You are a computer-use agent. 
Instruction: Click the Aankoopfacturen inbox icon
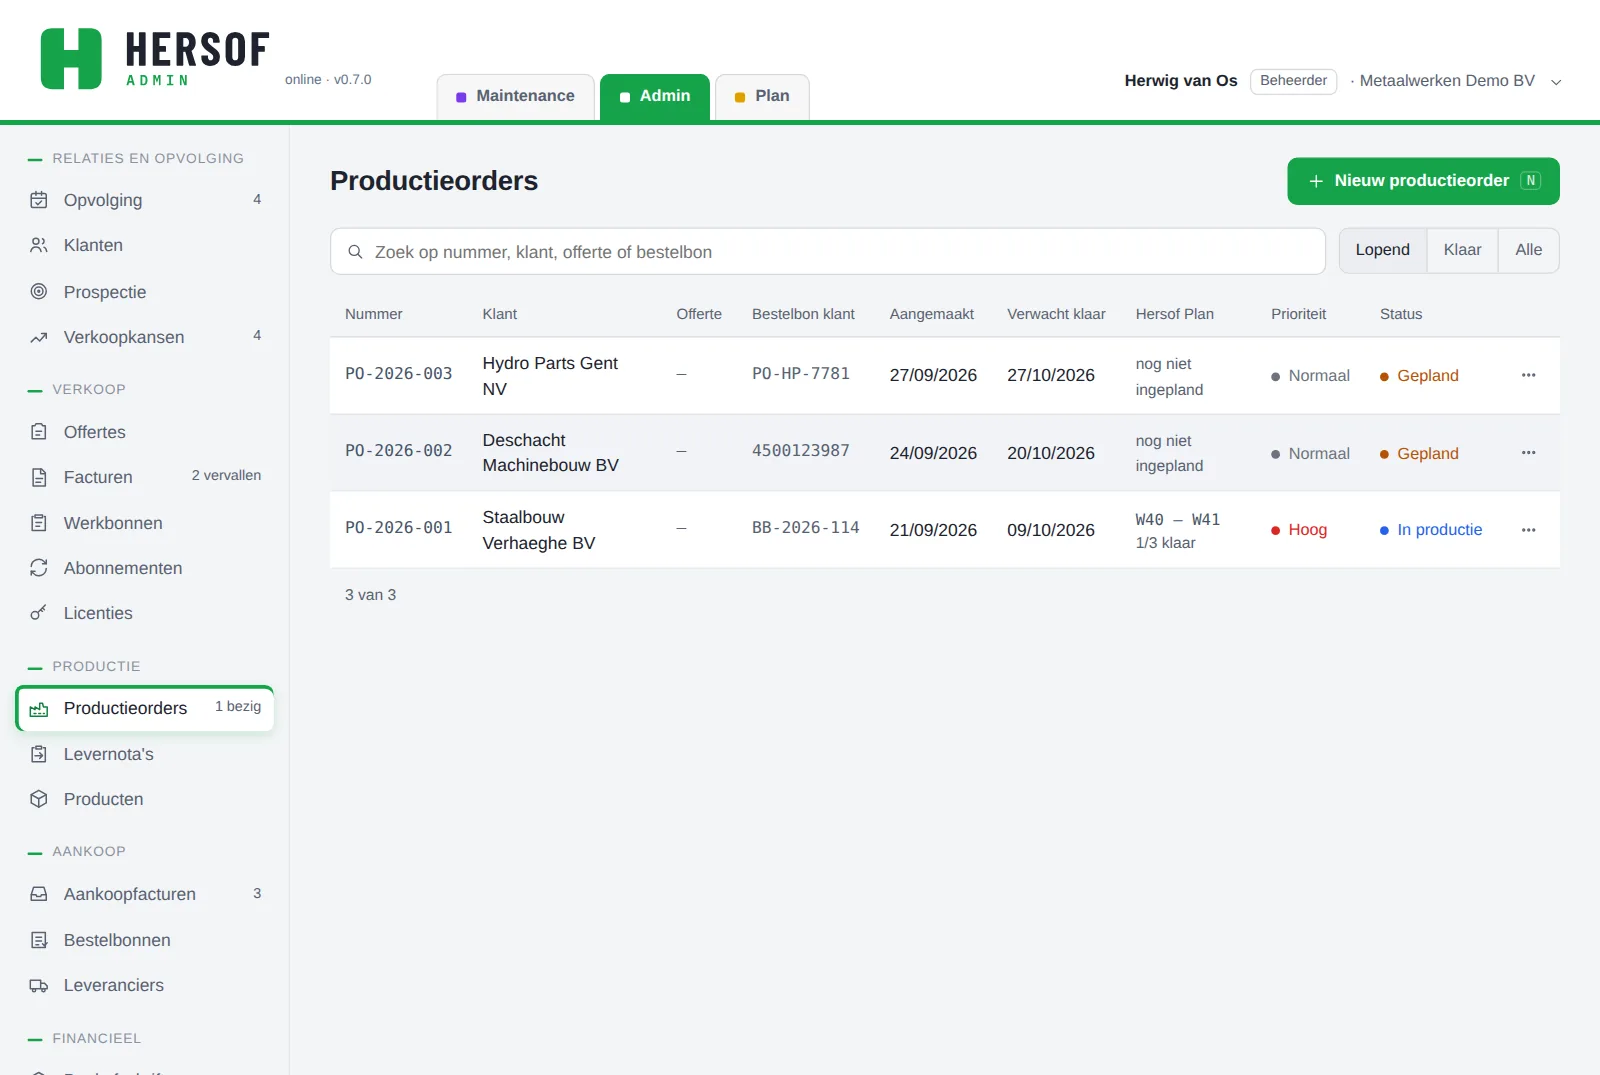[x=39, y=894]
